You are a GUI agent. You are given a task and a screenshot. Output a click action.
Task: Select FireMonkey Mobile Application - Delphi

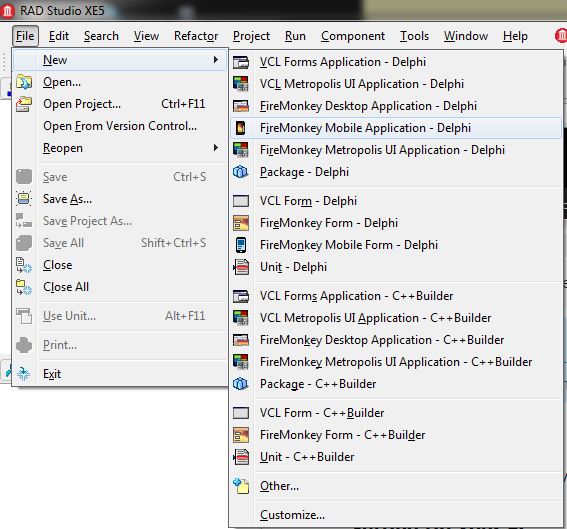tap(396, 128)
